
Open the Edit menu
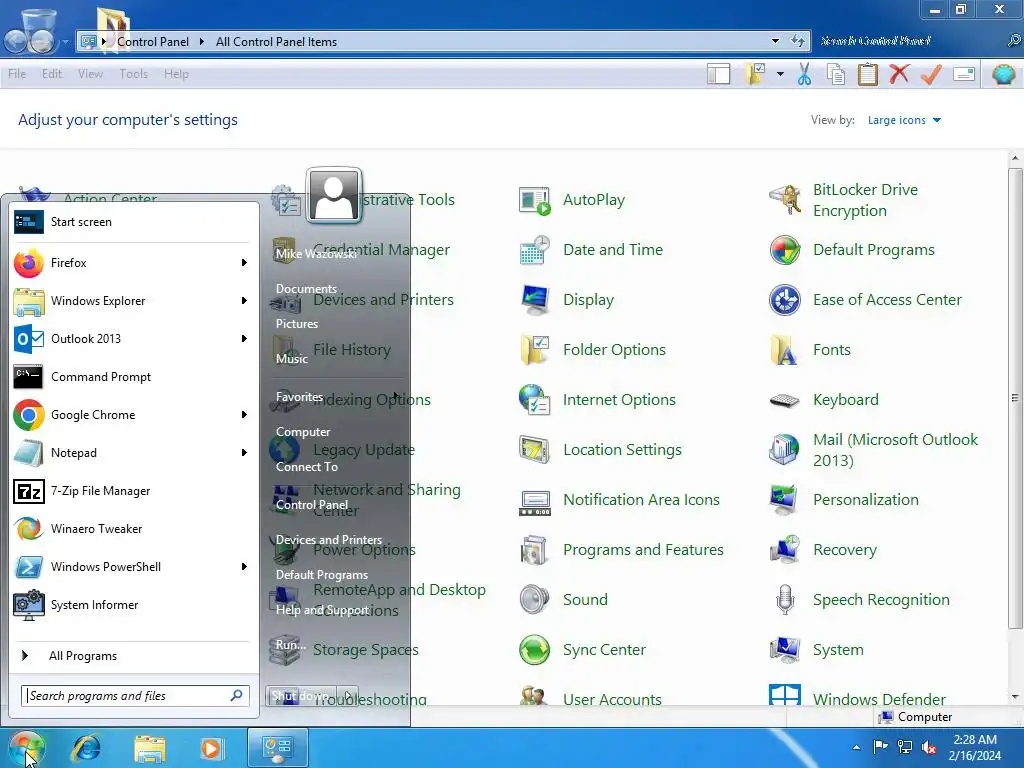pos(52,74)
